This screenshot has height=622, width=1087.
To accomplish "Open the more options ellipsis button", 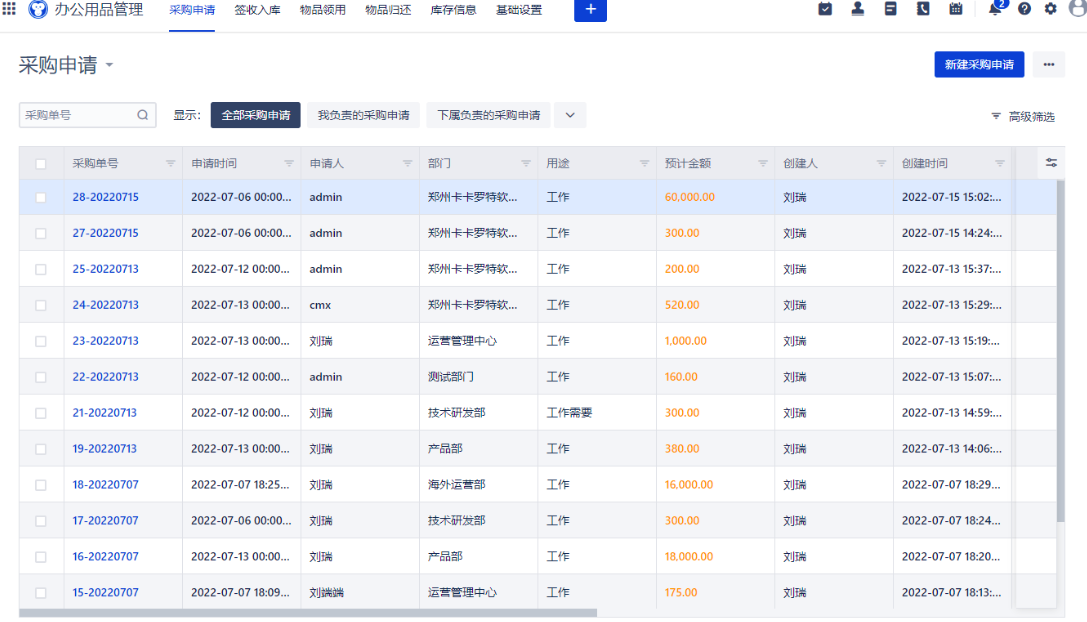I will [1048, 64].
